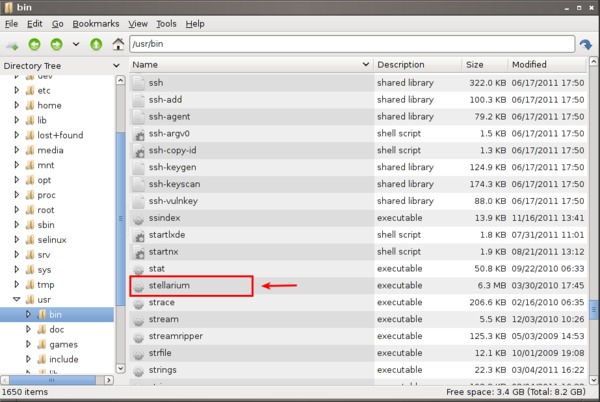Click the tree horizontal scrollbar right arrow

tap(109, 380)
